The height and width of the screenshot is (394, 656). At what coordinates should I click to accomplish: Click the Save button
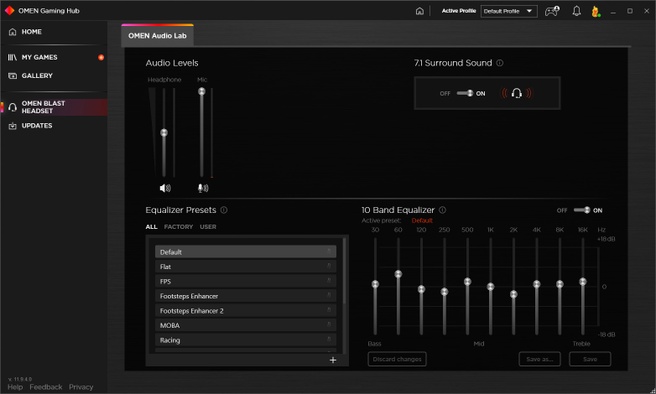(x=590, y=359)
